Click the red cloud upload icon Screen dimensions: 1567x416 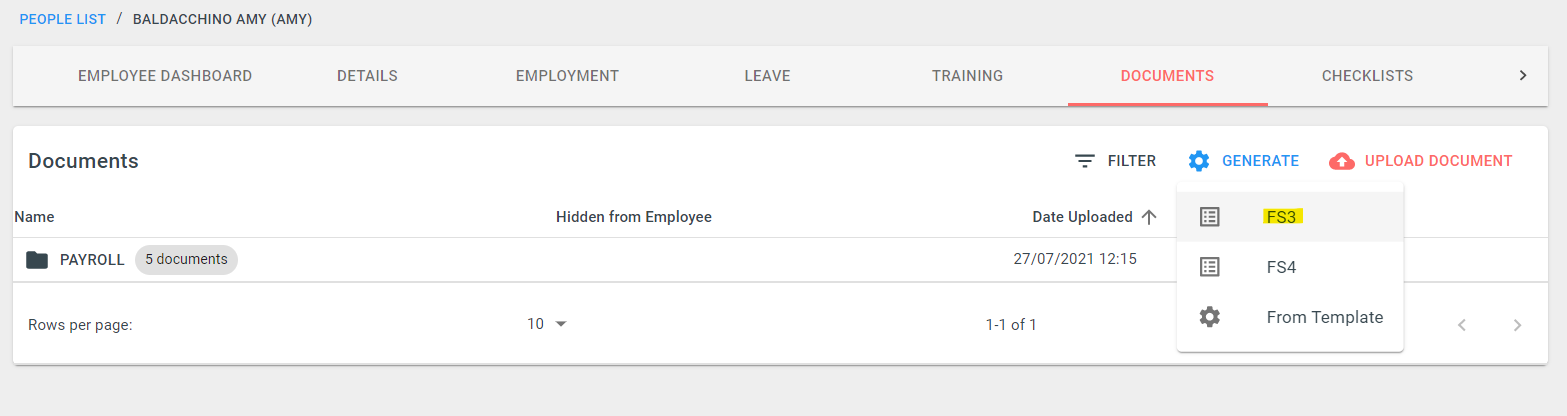point(1342,161)
